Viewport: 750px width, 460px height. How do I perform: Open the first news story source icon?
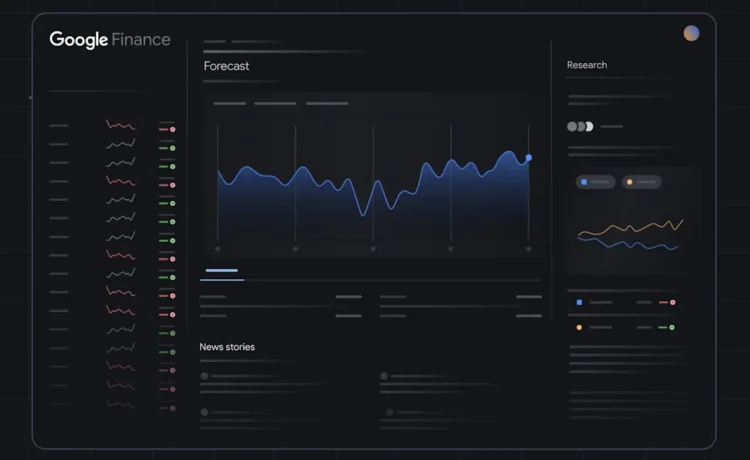coord(205,376)
